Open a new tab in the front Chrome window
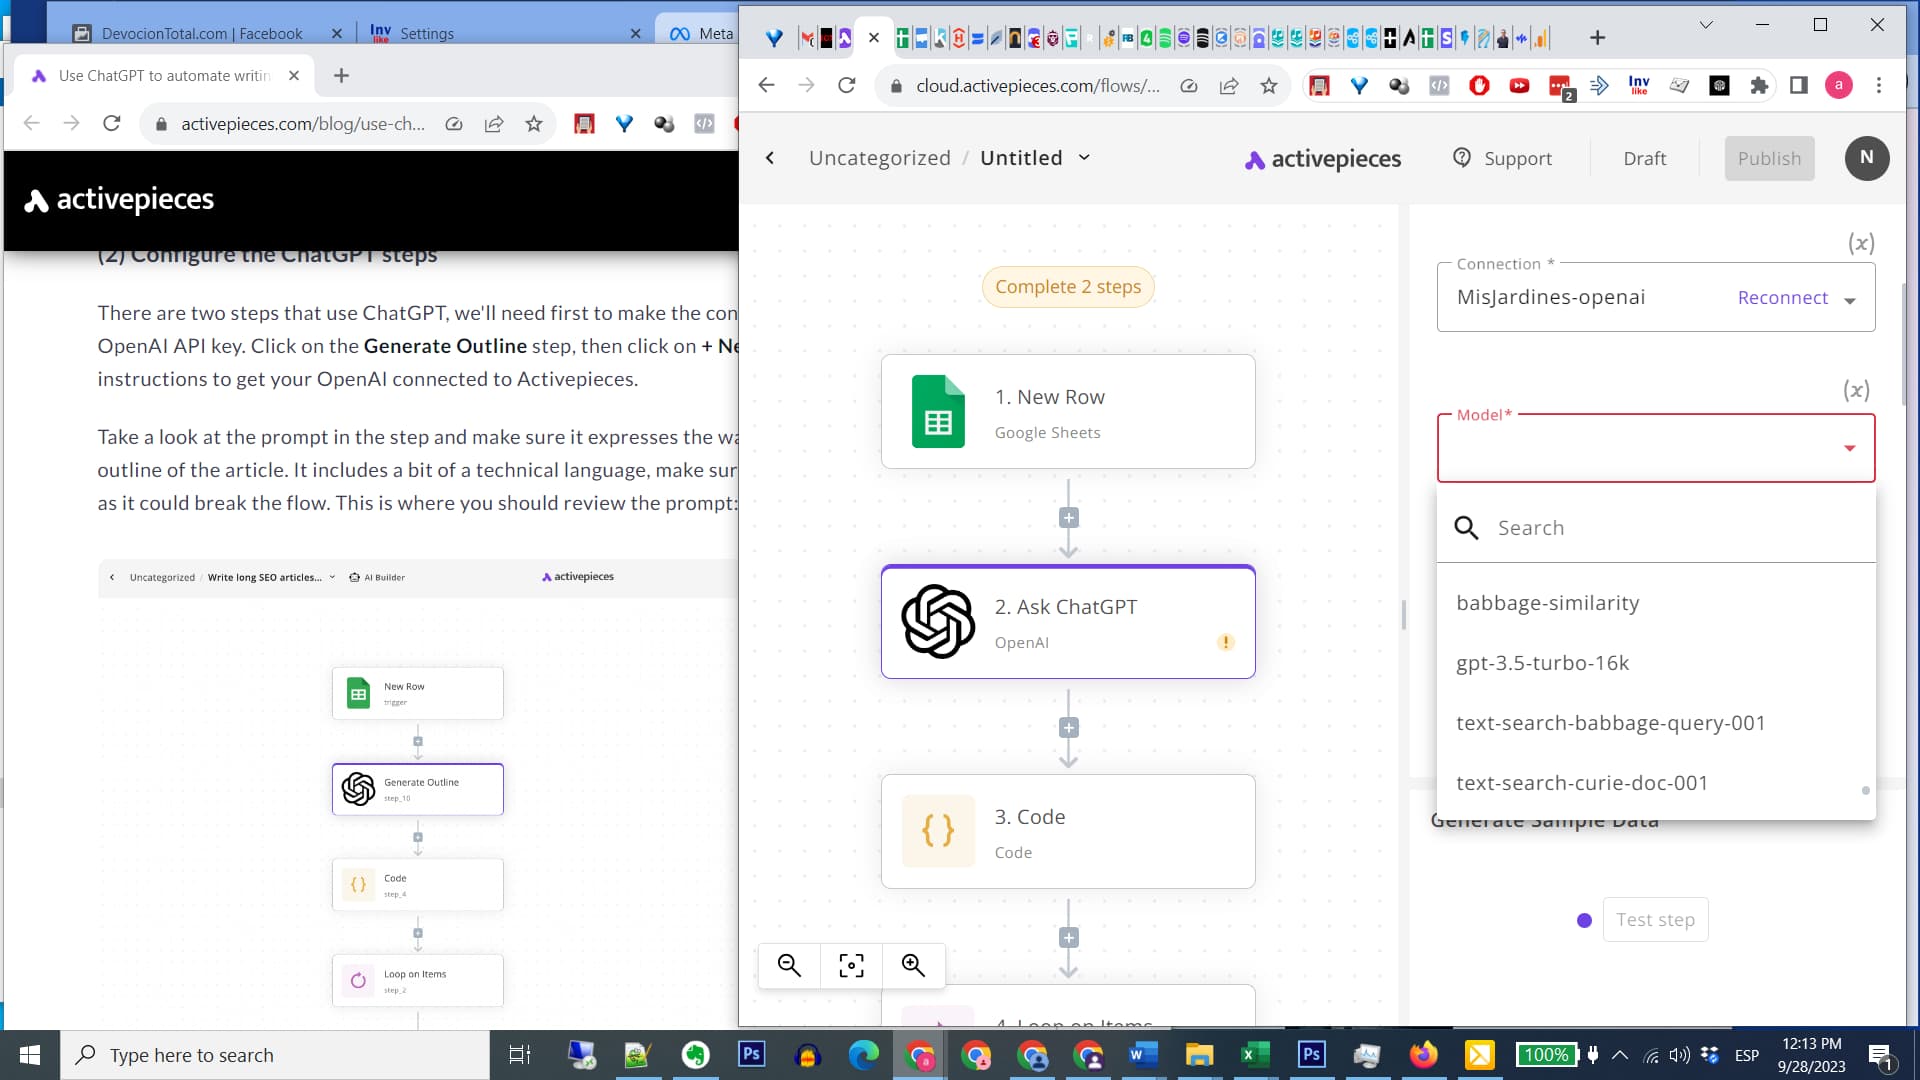The height and width of the screenshot is (1080, 1920). tap(1597, 38)
